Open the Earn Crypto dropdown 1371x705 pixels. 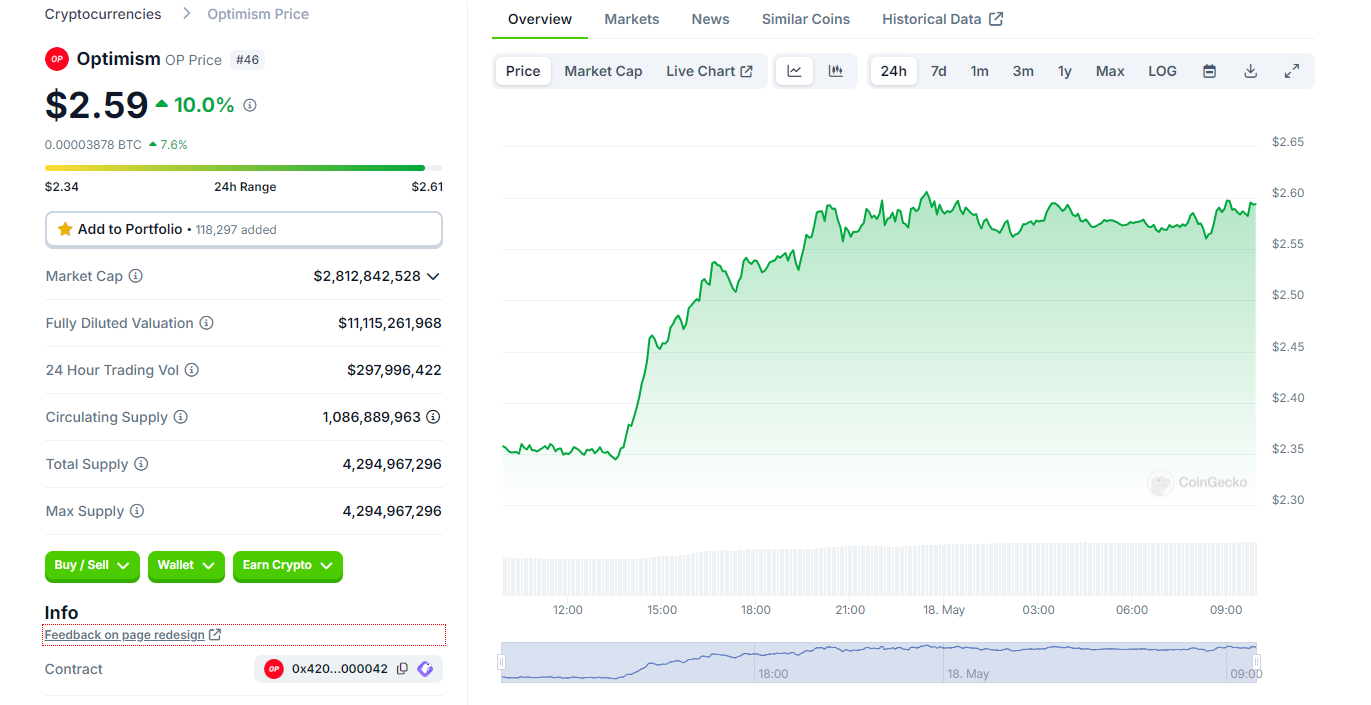pyautogui.click(x=288, y=566)
